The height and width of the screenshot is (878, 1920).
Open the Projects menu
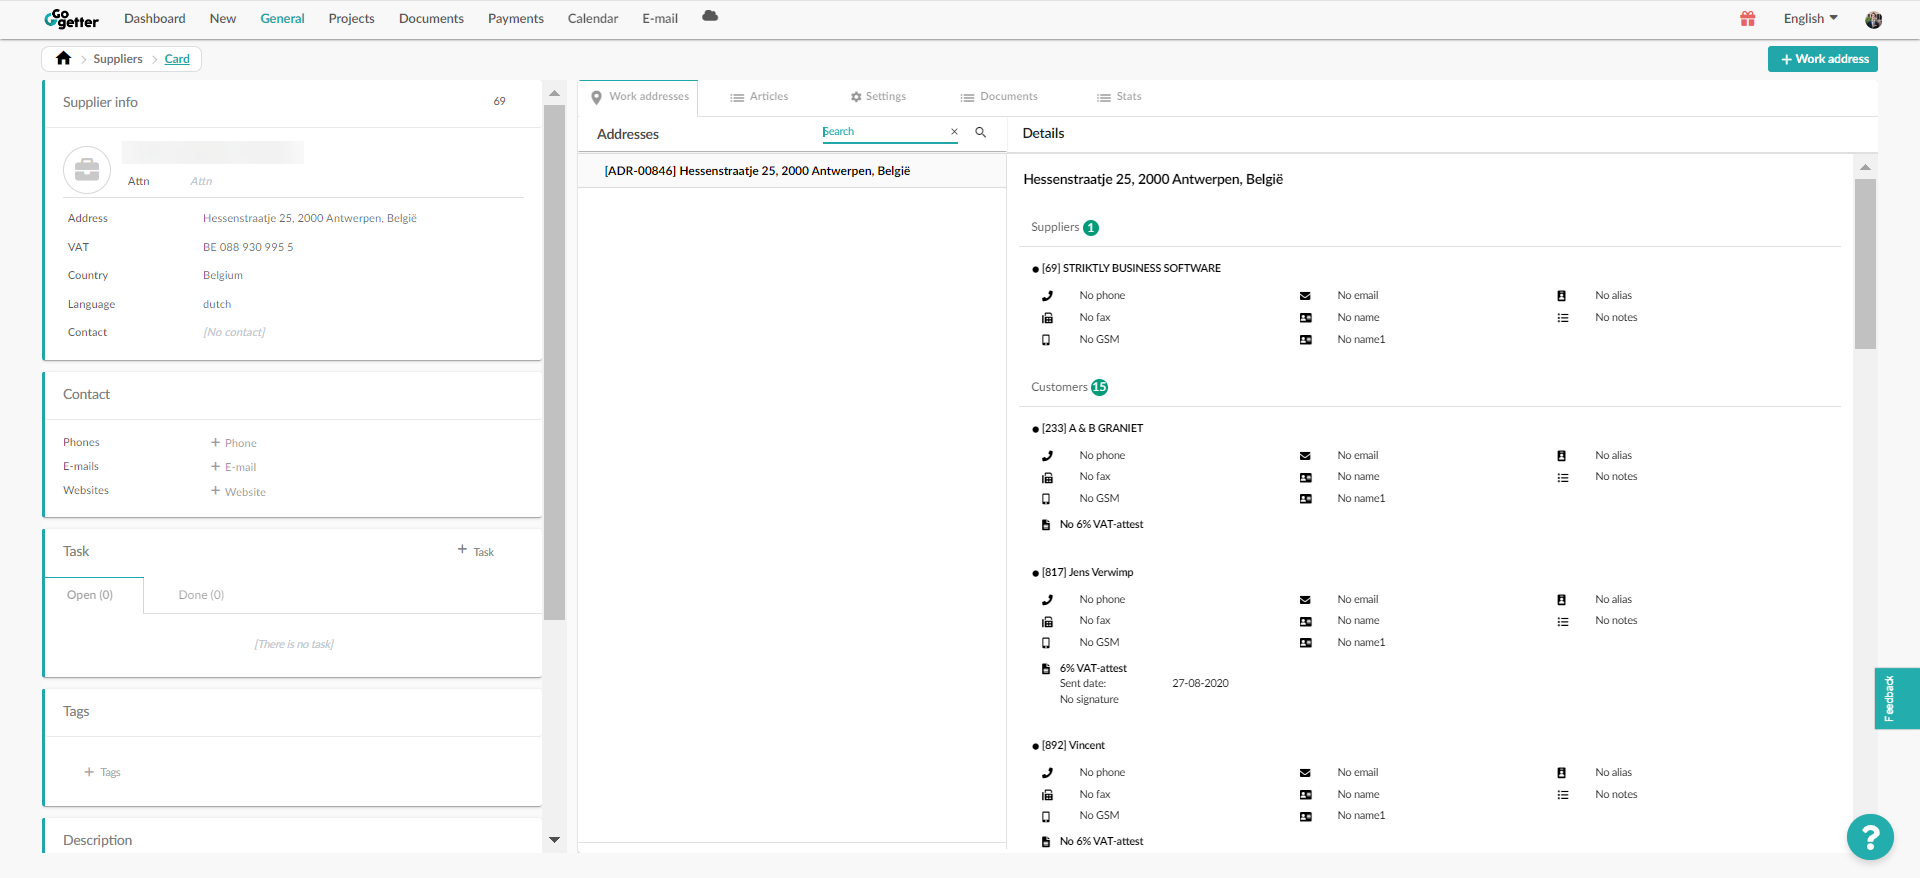pyautogui.click(x=351, y=18)
